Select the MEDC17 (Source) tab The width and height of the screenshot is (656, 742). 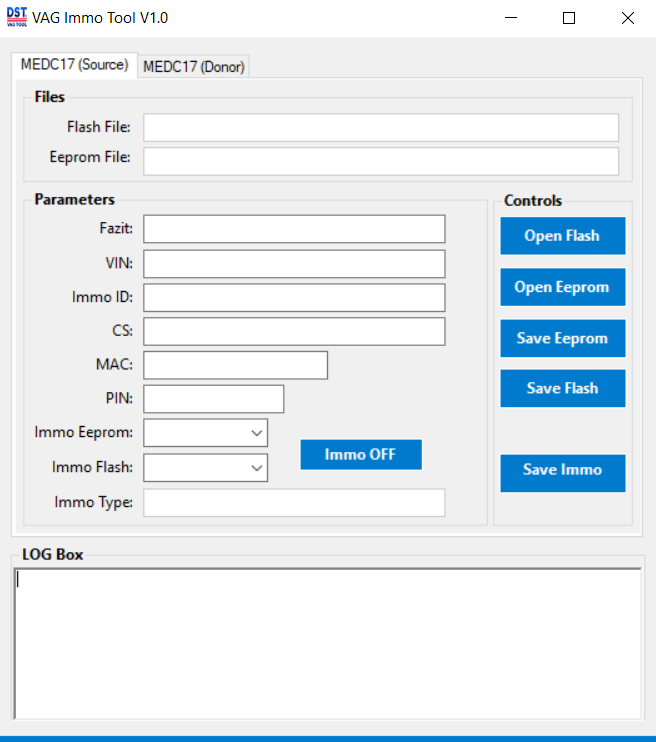tap(74, 65)
